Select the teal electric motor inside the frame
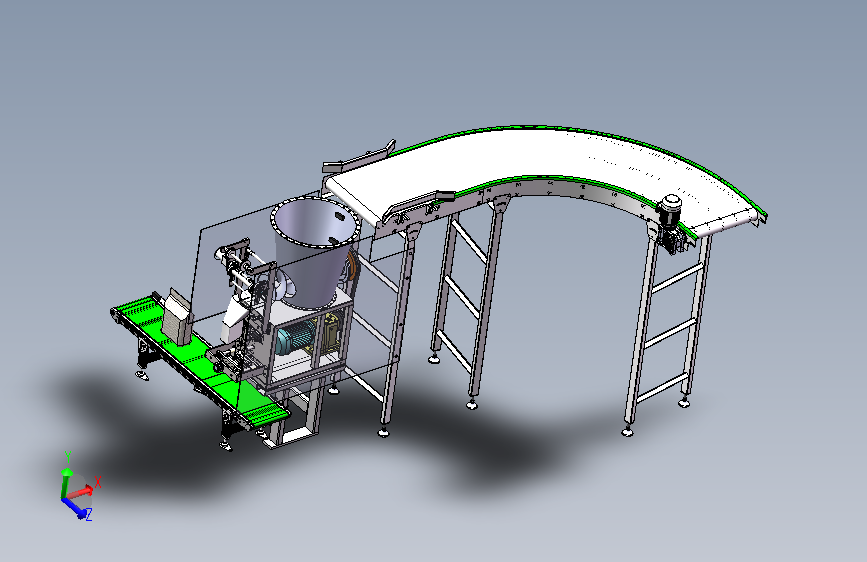 [295, 337]
